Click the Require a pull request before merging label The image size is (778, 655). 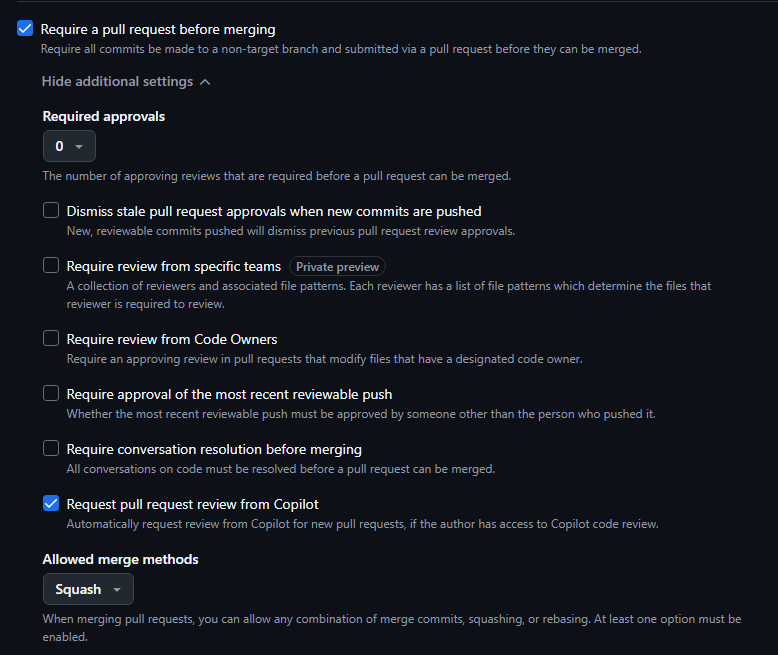[x=158, y=29]
